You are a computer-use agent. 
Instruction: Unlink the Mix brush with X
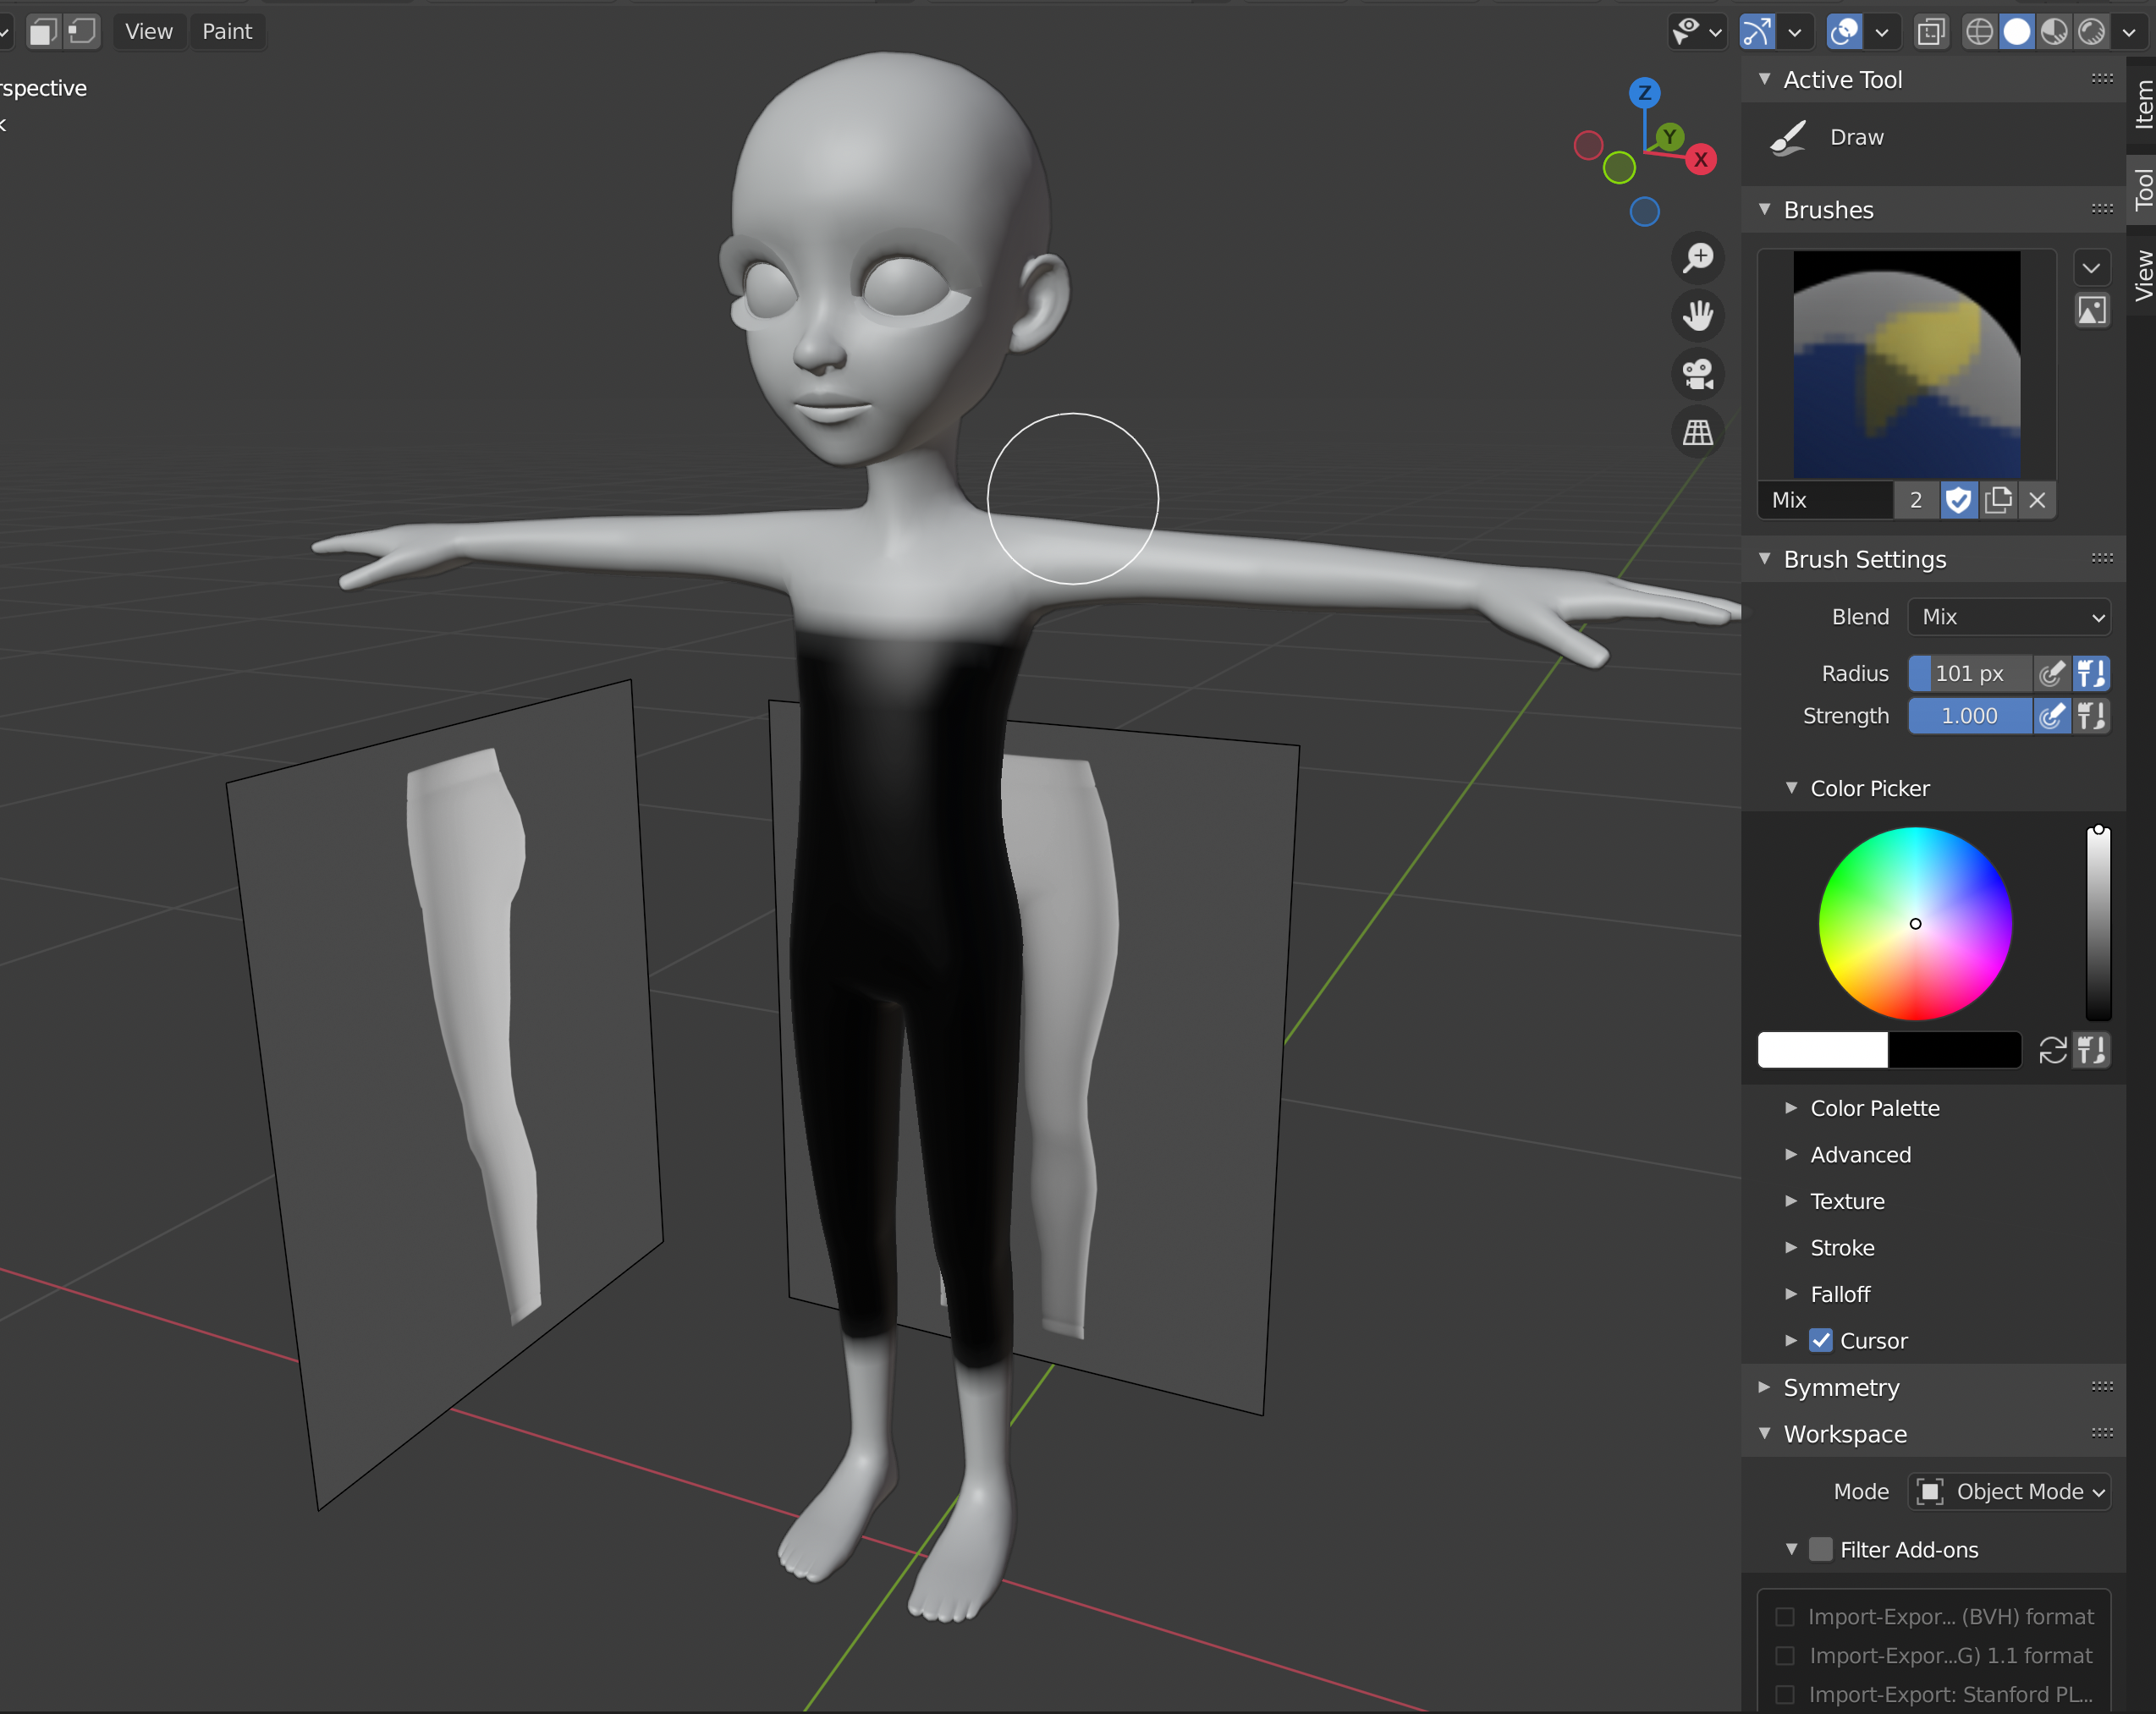tap(2037, 500)
